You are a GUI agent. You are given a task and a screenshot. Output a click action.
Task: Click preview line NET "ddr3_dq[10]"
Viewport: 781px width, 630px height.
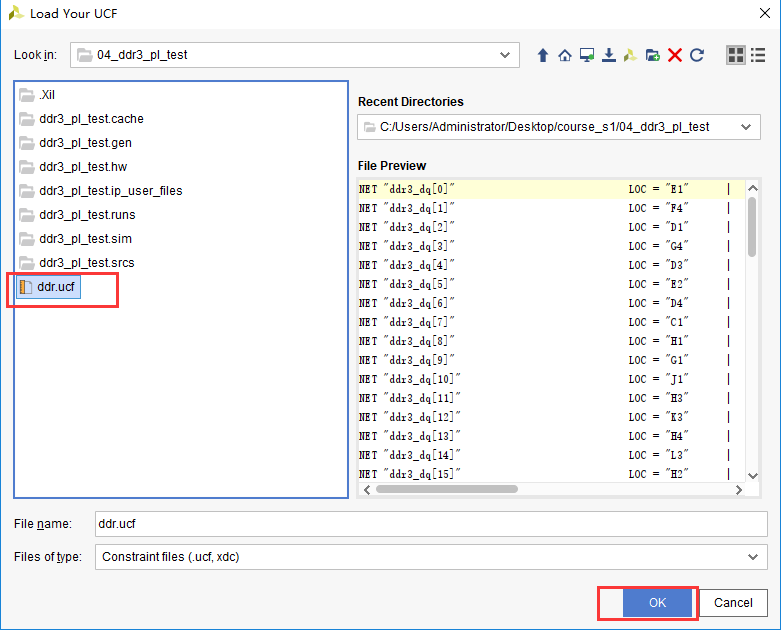pyautogui.click(x=409, y=379)
